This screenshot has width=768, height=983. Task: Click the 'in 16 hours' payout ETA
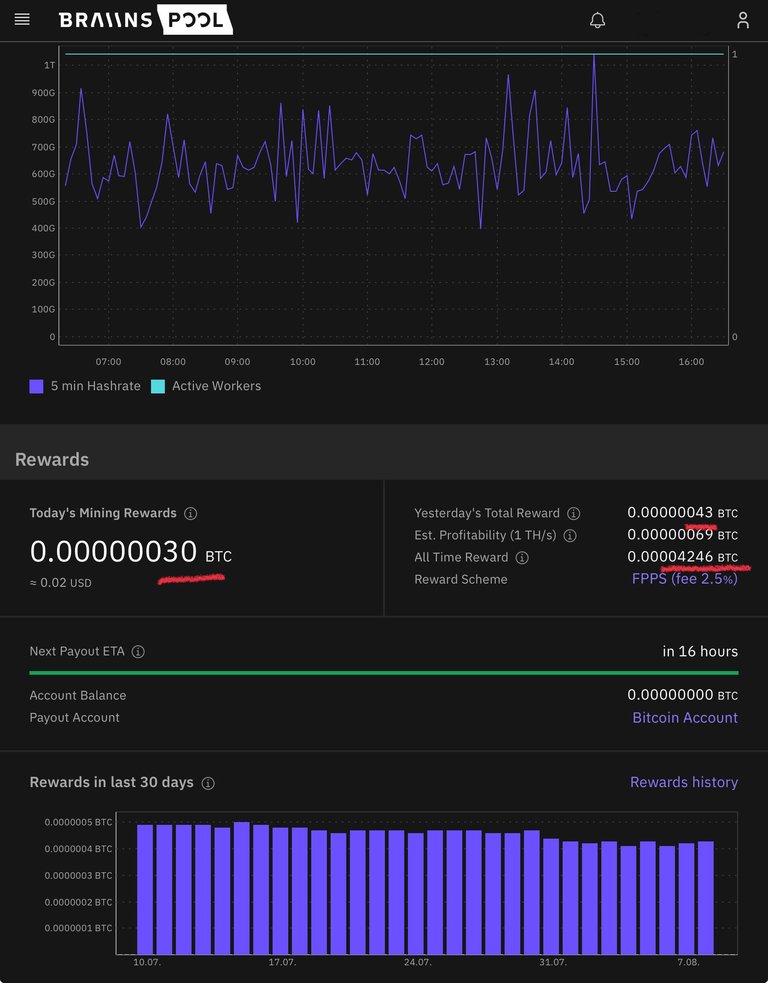coord(700,651)
